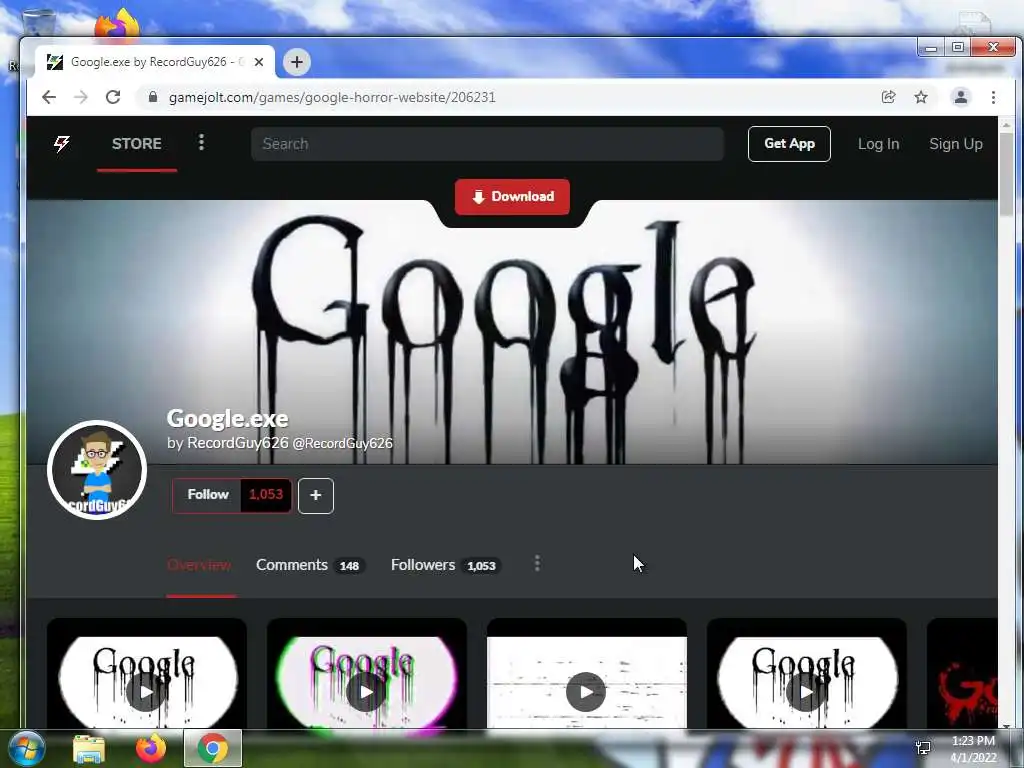Open the Sign Up link

click(955, 144)
